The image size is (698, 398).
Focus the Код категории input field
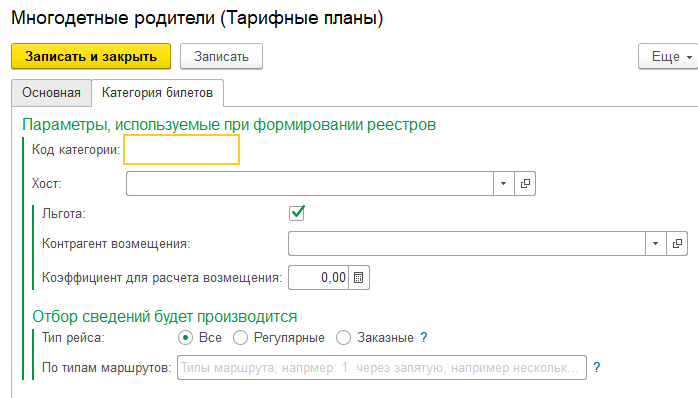coord(182,150)
